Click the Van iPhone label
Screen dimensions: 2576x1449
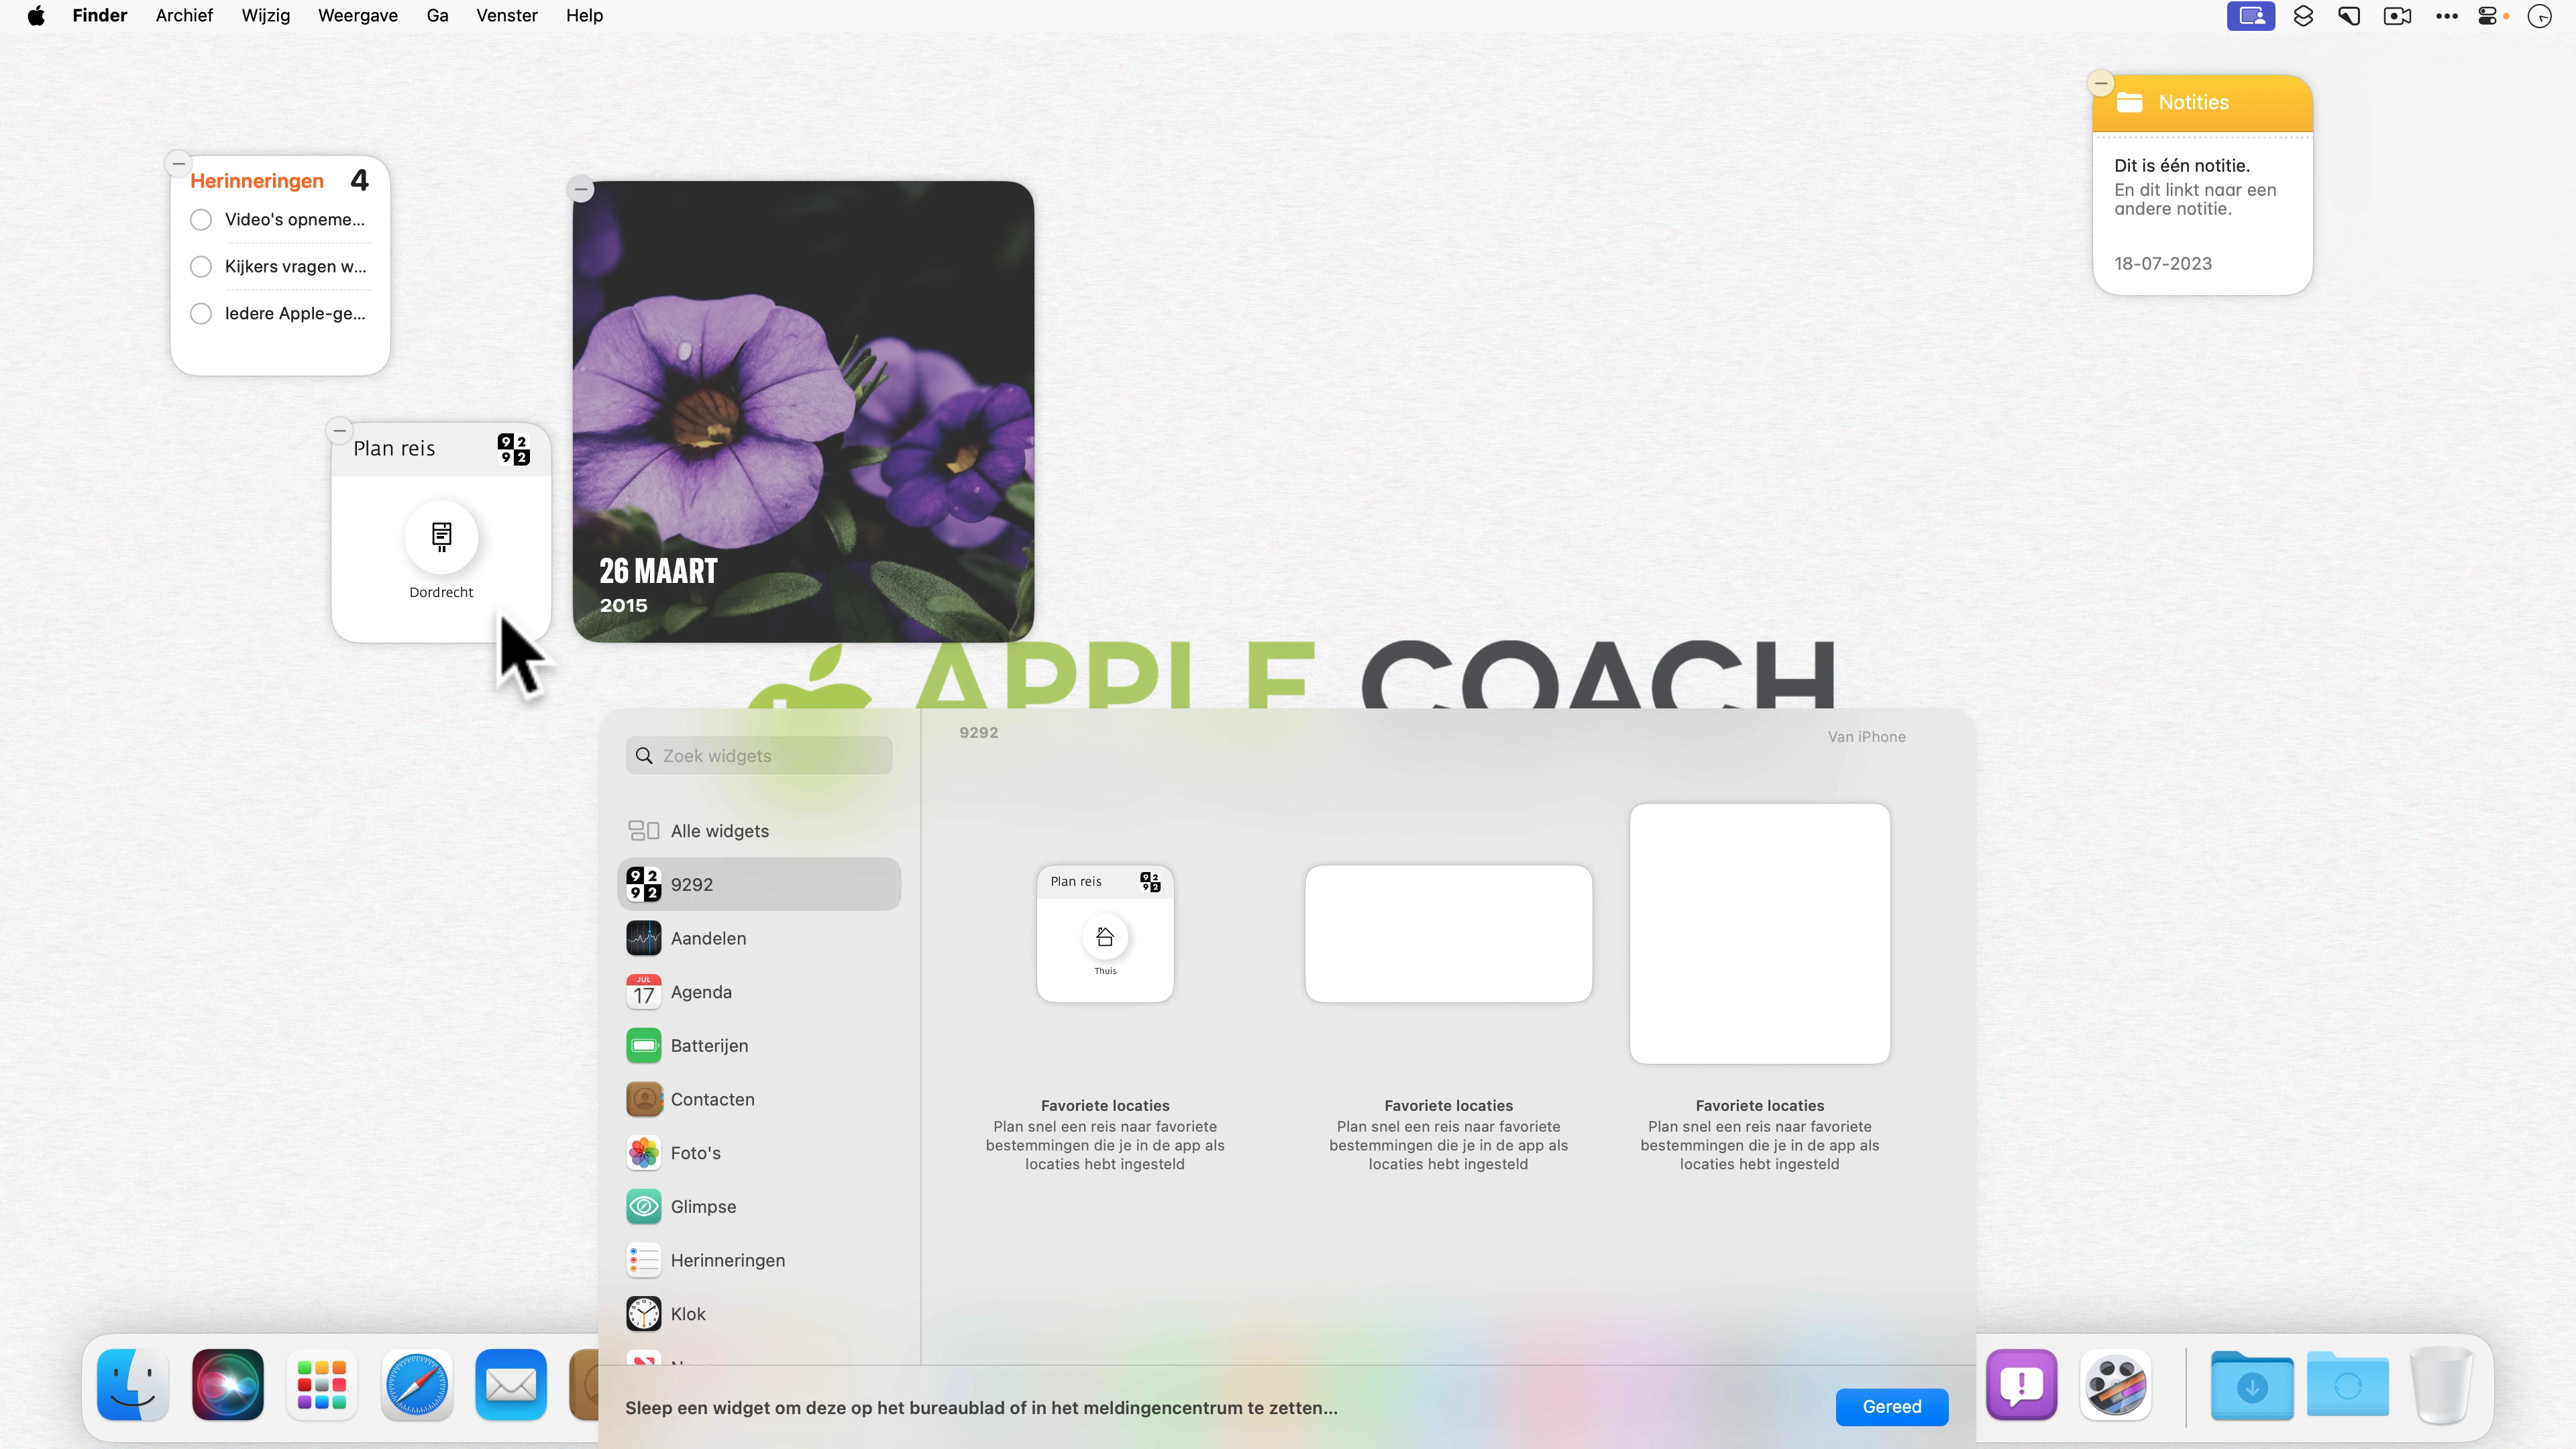click(1866, 737)
